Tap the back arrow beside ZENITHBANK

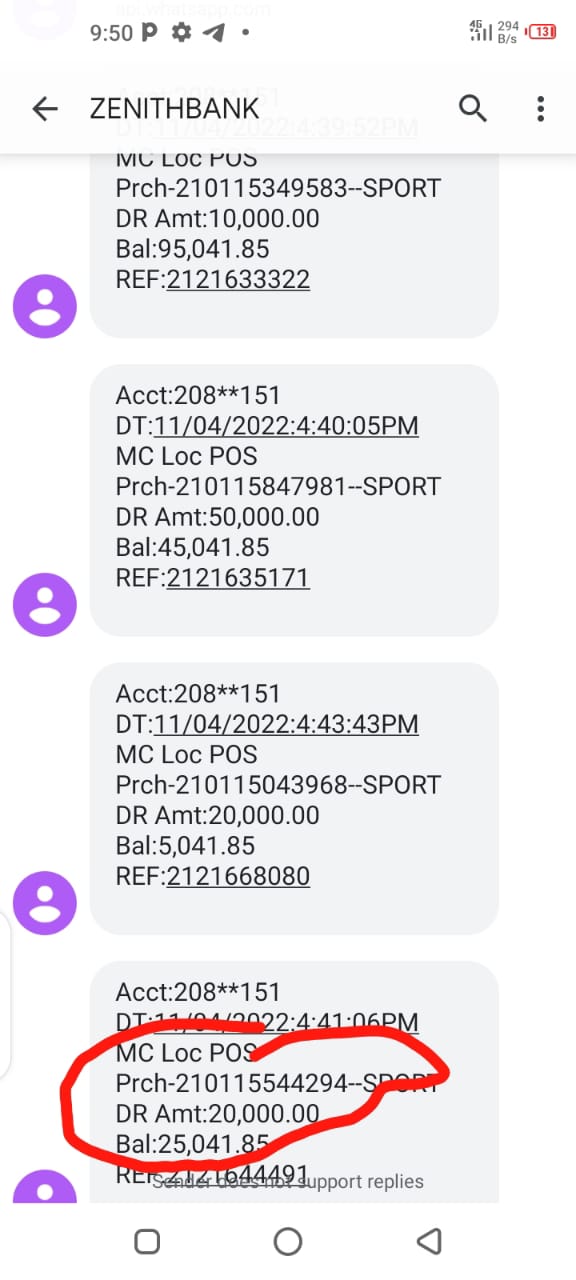tap(45, 108)
